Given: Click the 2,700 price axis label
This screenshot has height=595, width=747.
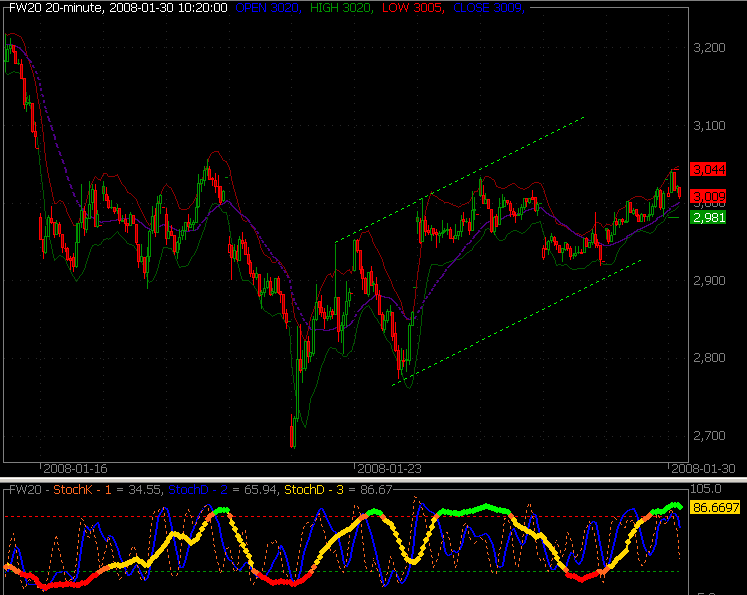Looking at the screenshot, I should tap(709, 435).
